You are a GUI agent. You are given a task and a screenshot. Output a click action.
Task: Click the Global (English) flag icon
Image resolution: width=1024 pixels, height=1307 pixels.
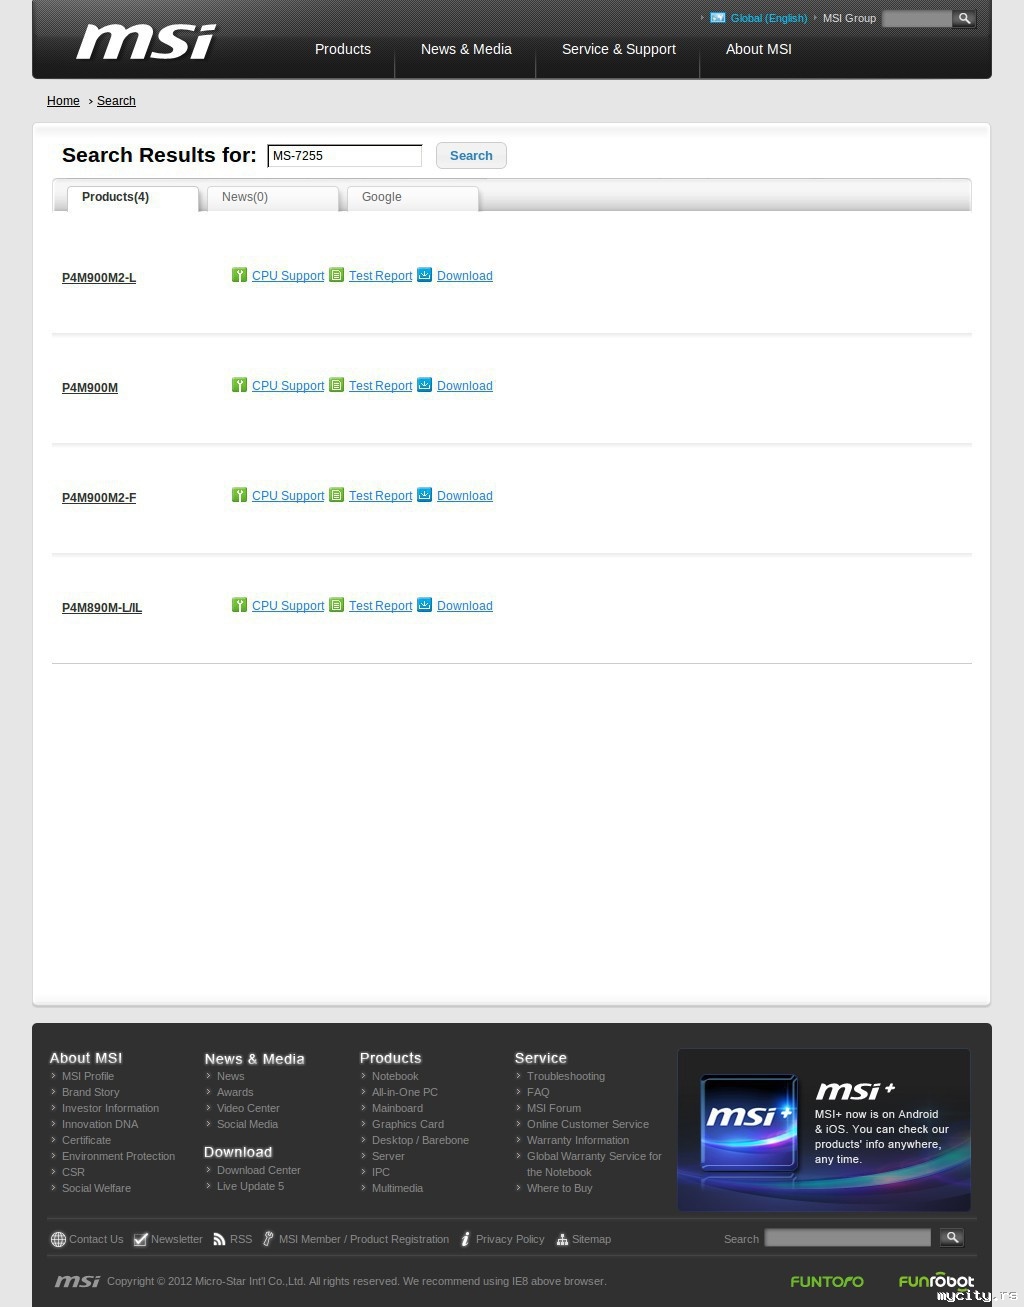tap(717, 18)
